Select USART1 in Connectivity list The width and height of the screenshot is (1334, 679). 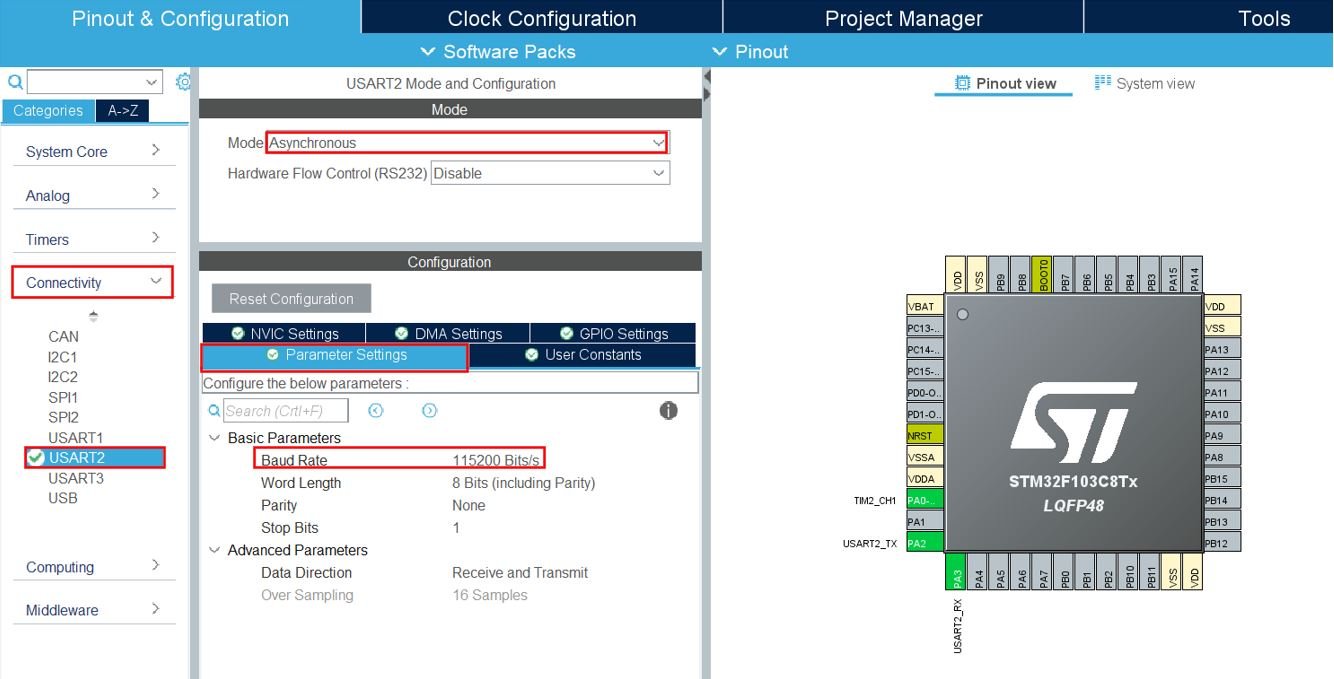click(x=76, y=438)
